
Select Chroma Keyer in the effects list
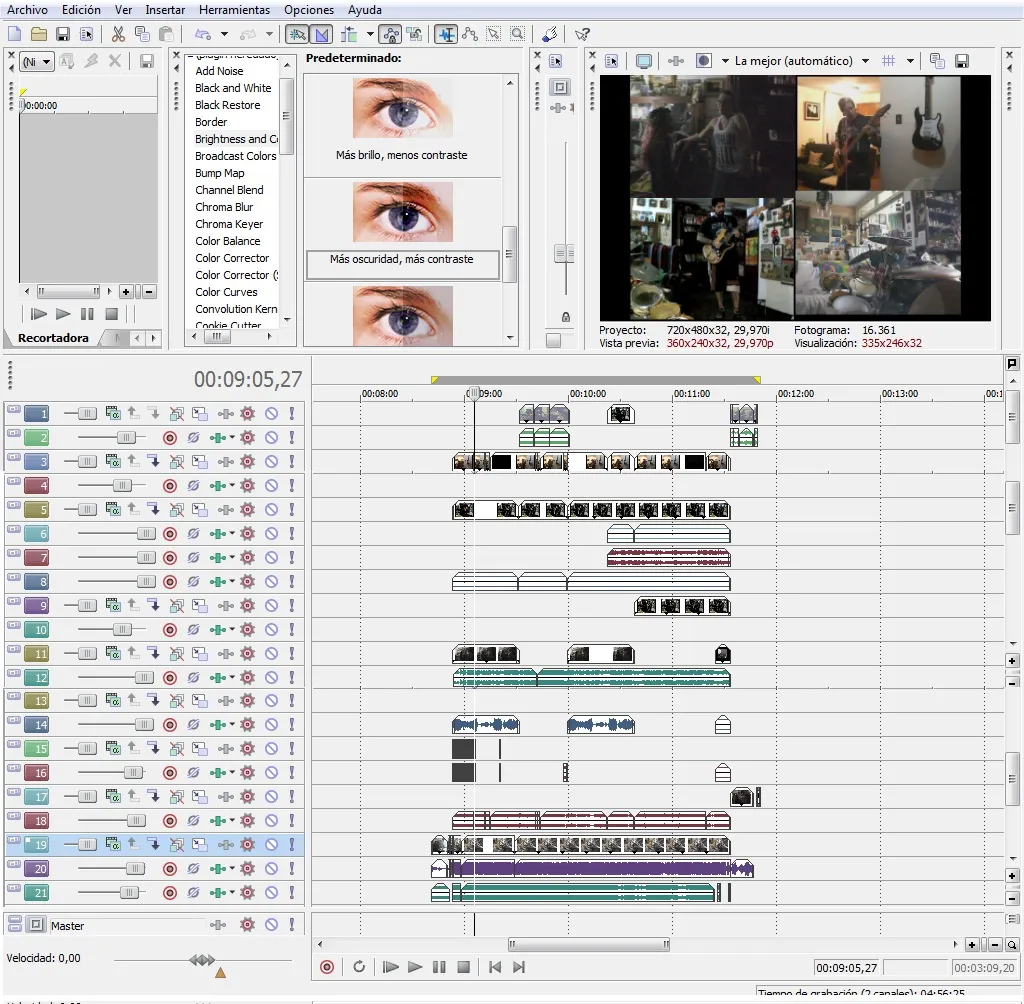pyautogui.click(x=229, y=224)
